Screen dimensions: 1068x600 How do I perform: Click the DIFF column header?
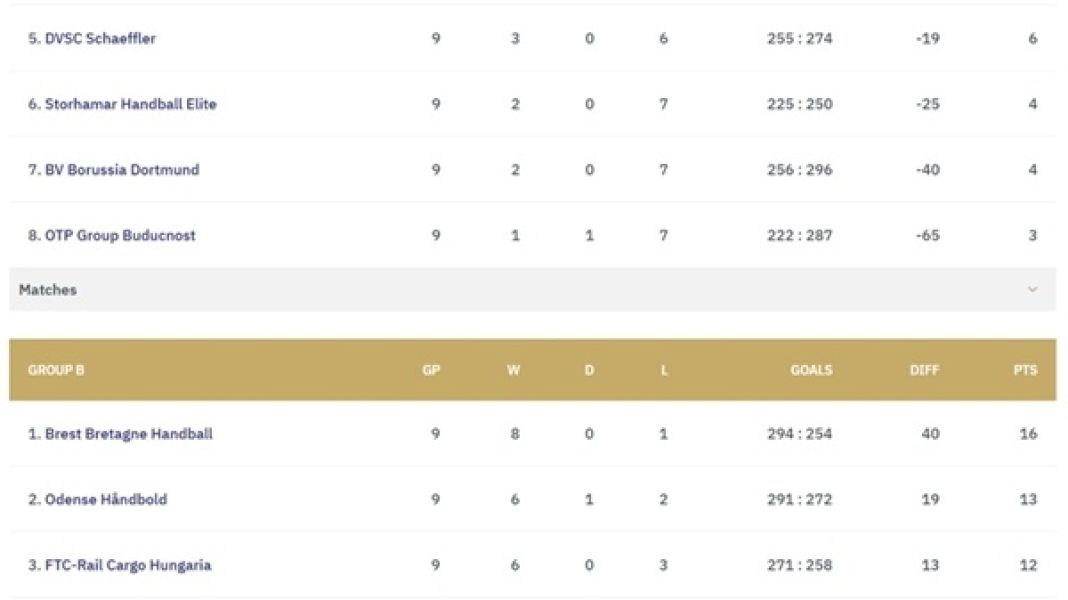[x=925, y=370]
